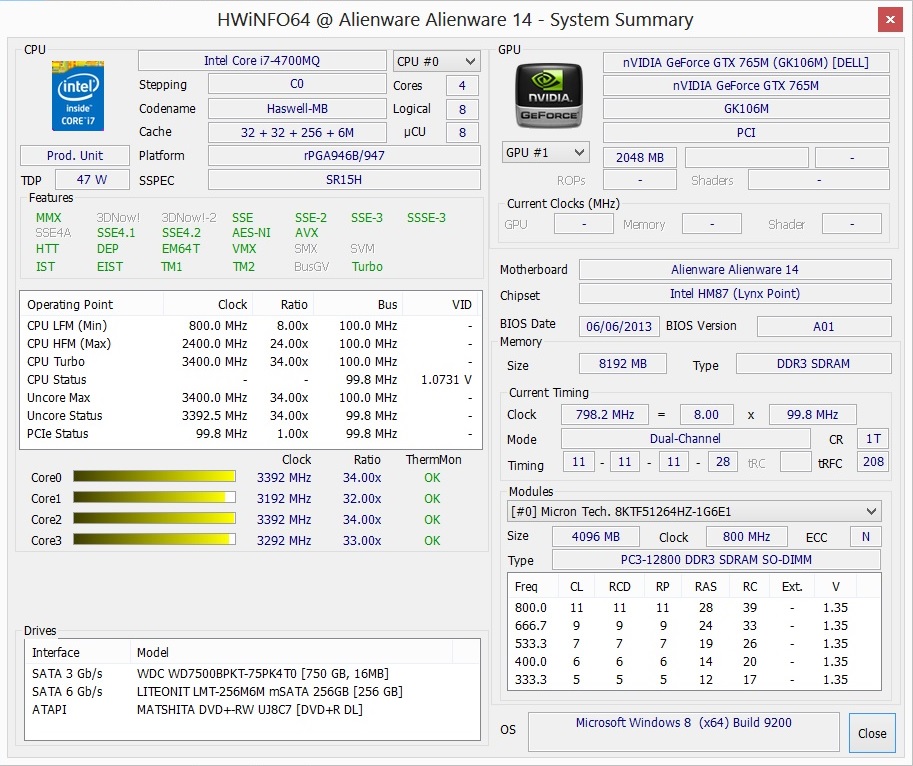Open the CPU #0 selector dropdown
This screenshot has height=766, width=913.
click(x=437, y=61)
